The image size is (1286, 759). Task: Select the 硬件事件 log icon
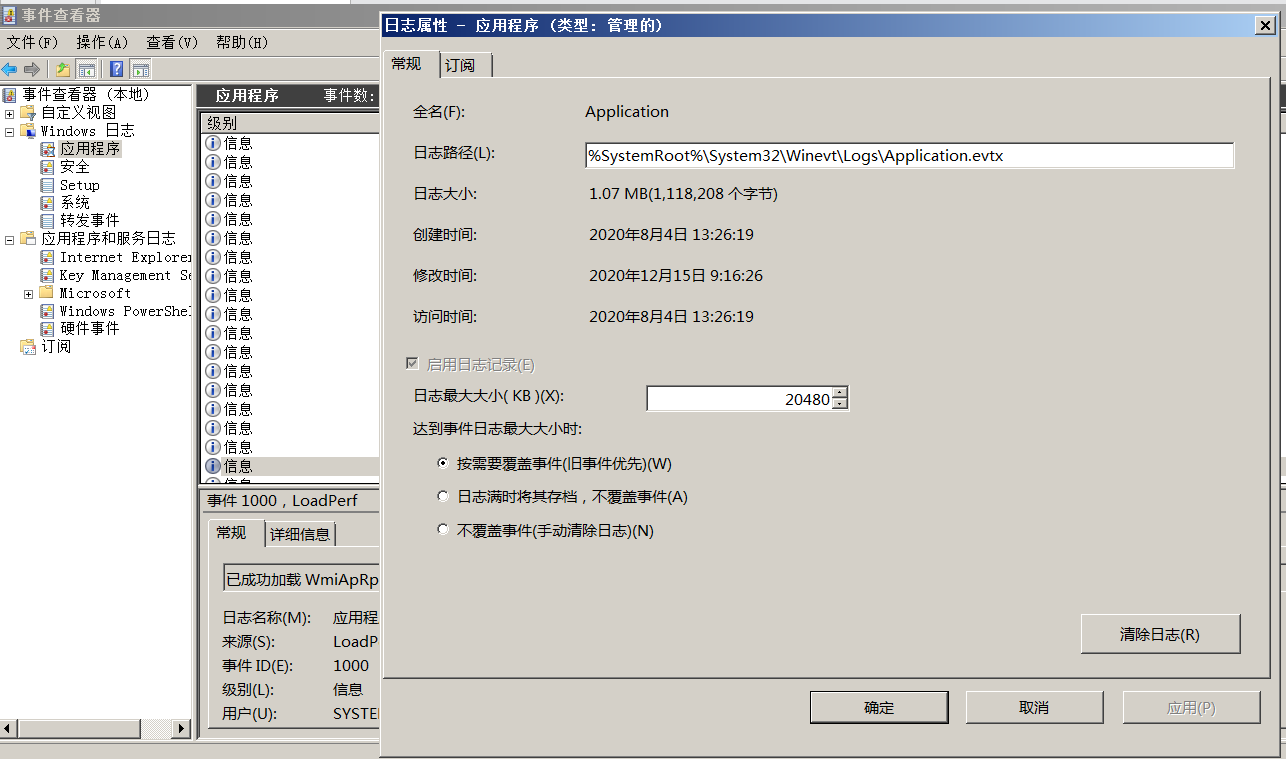pos(47,328)
